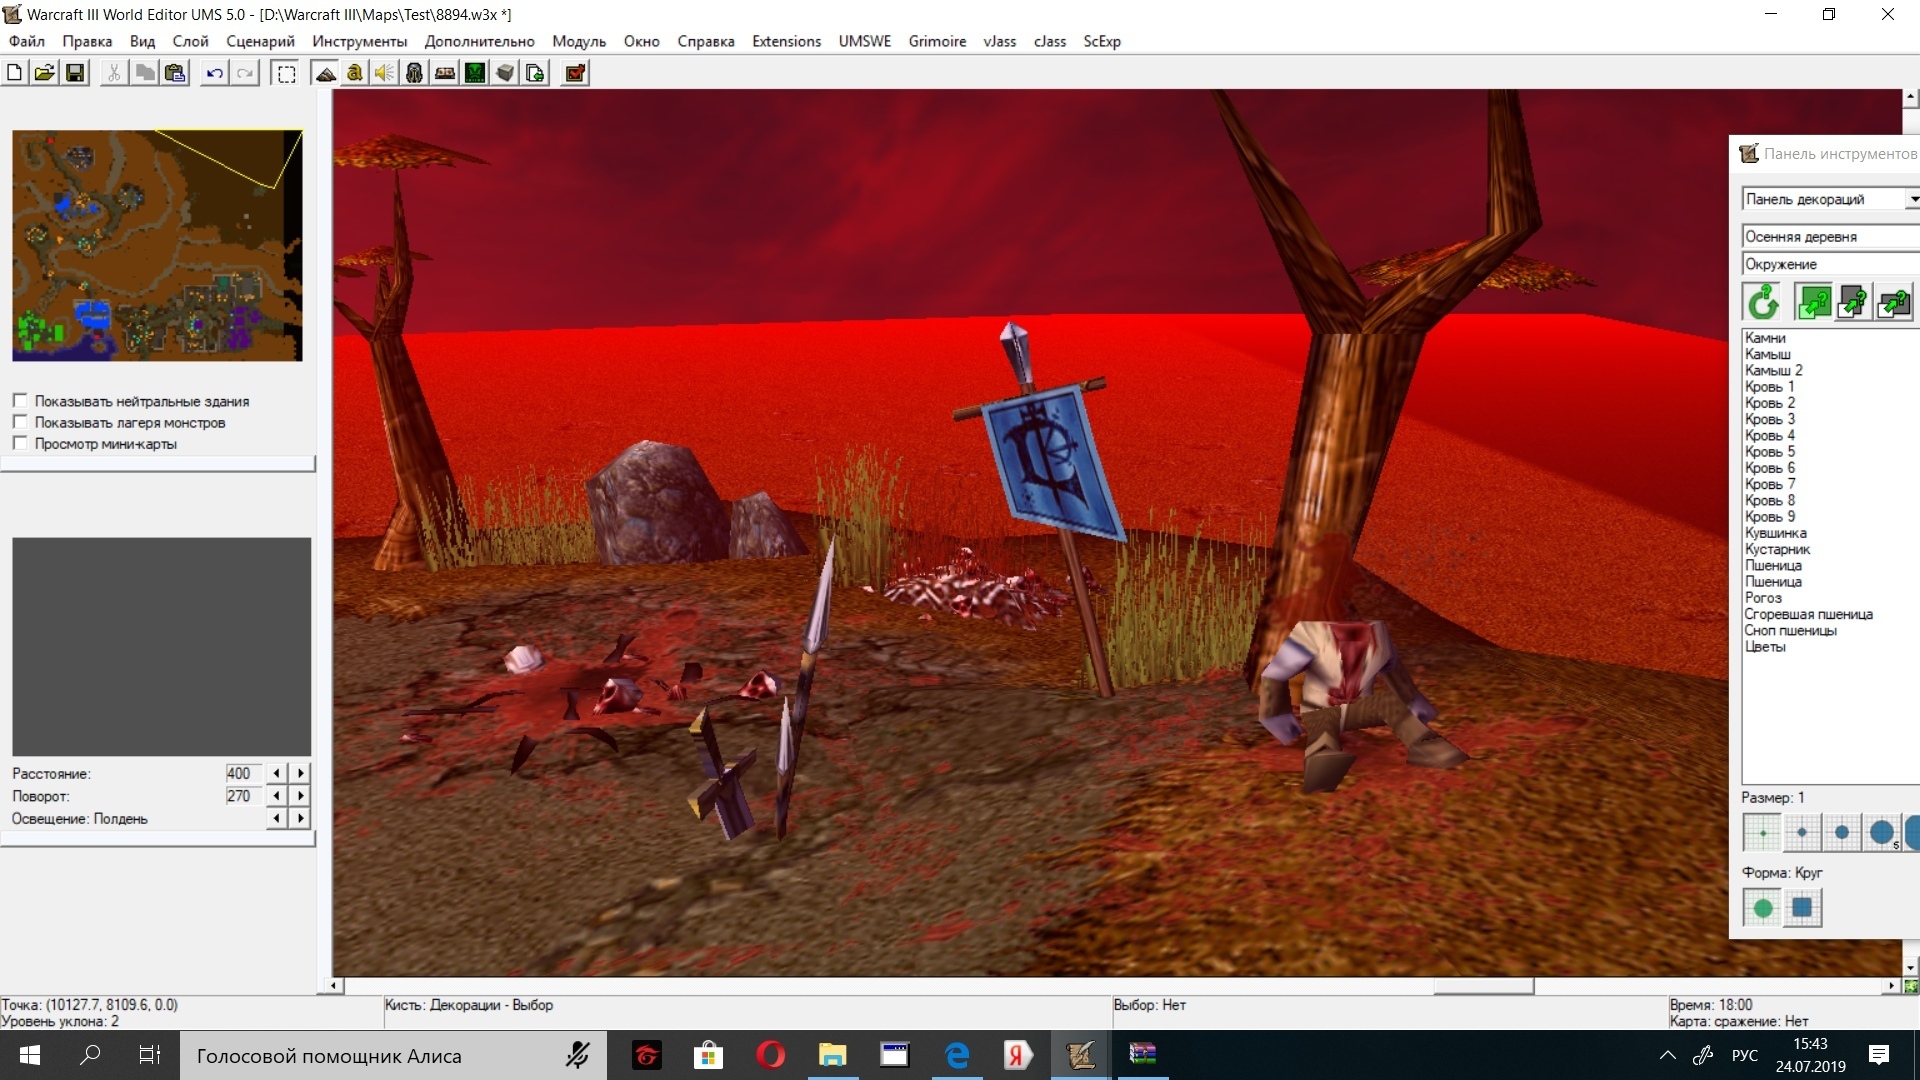Open the Windows Start menu

(x=30, y=1055)
